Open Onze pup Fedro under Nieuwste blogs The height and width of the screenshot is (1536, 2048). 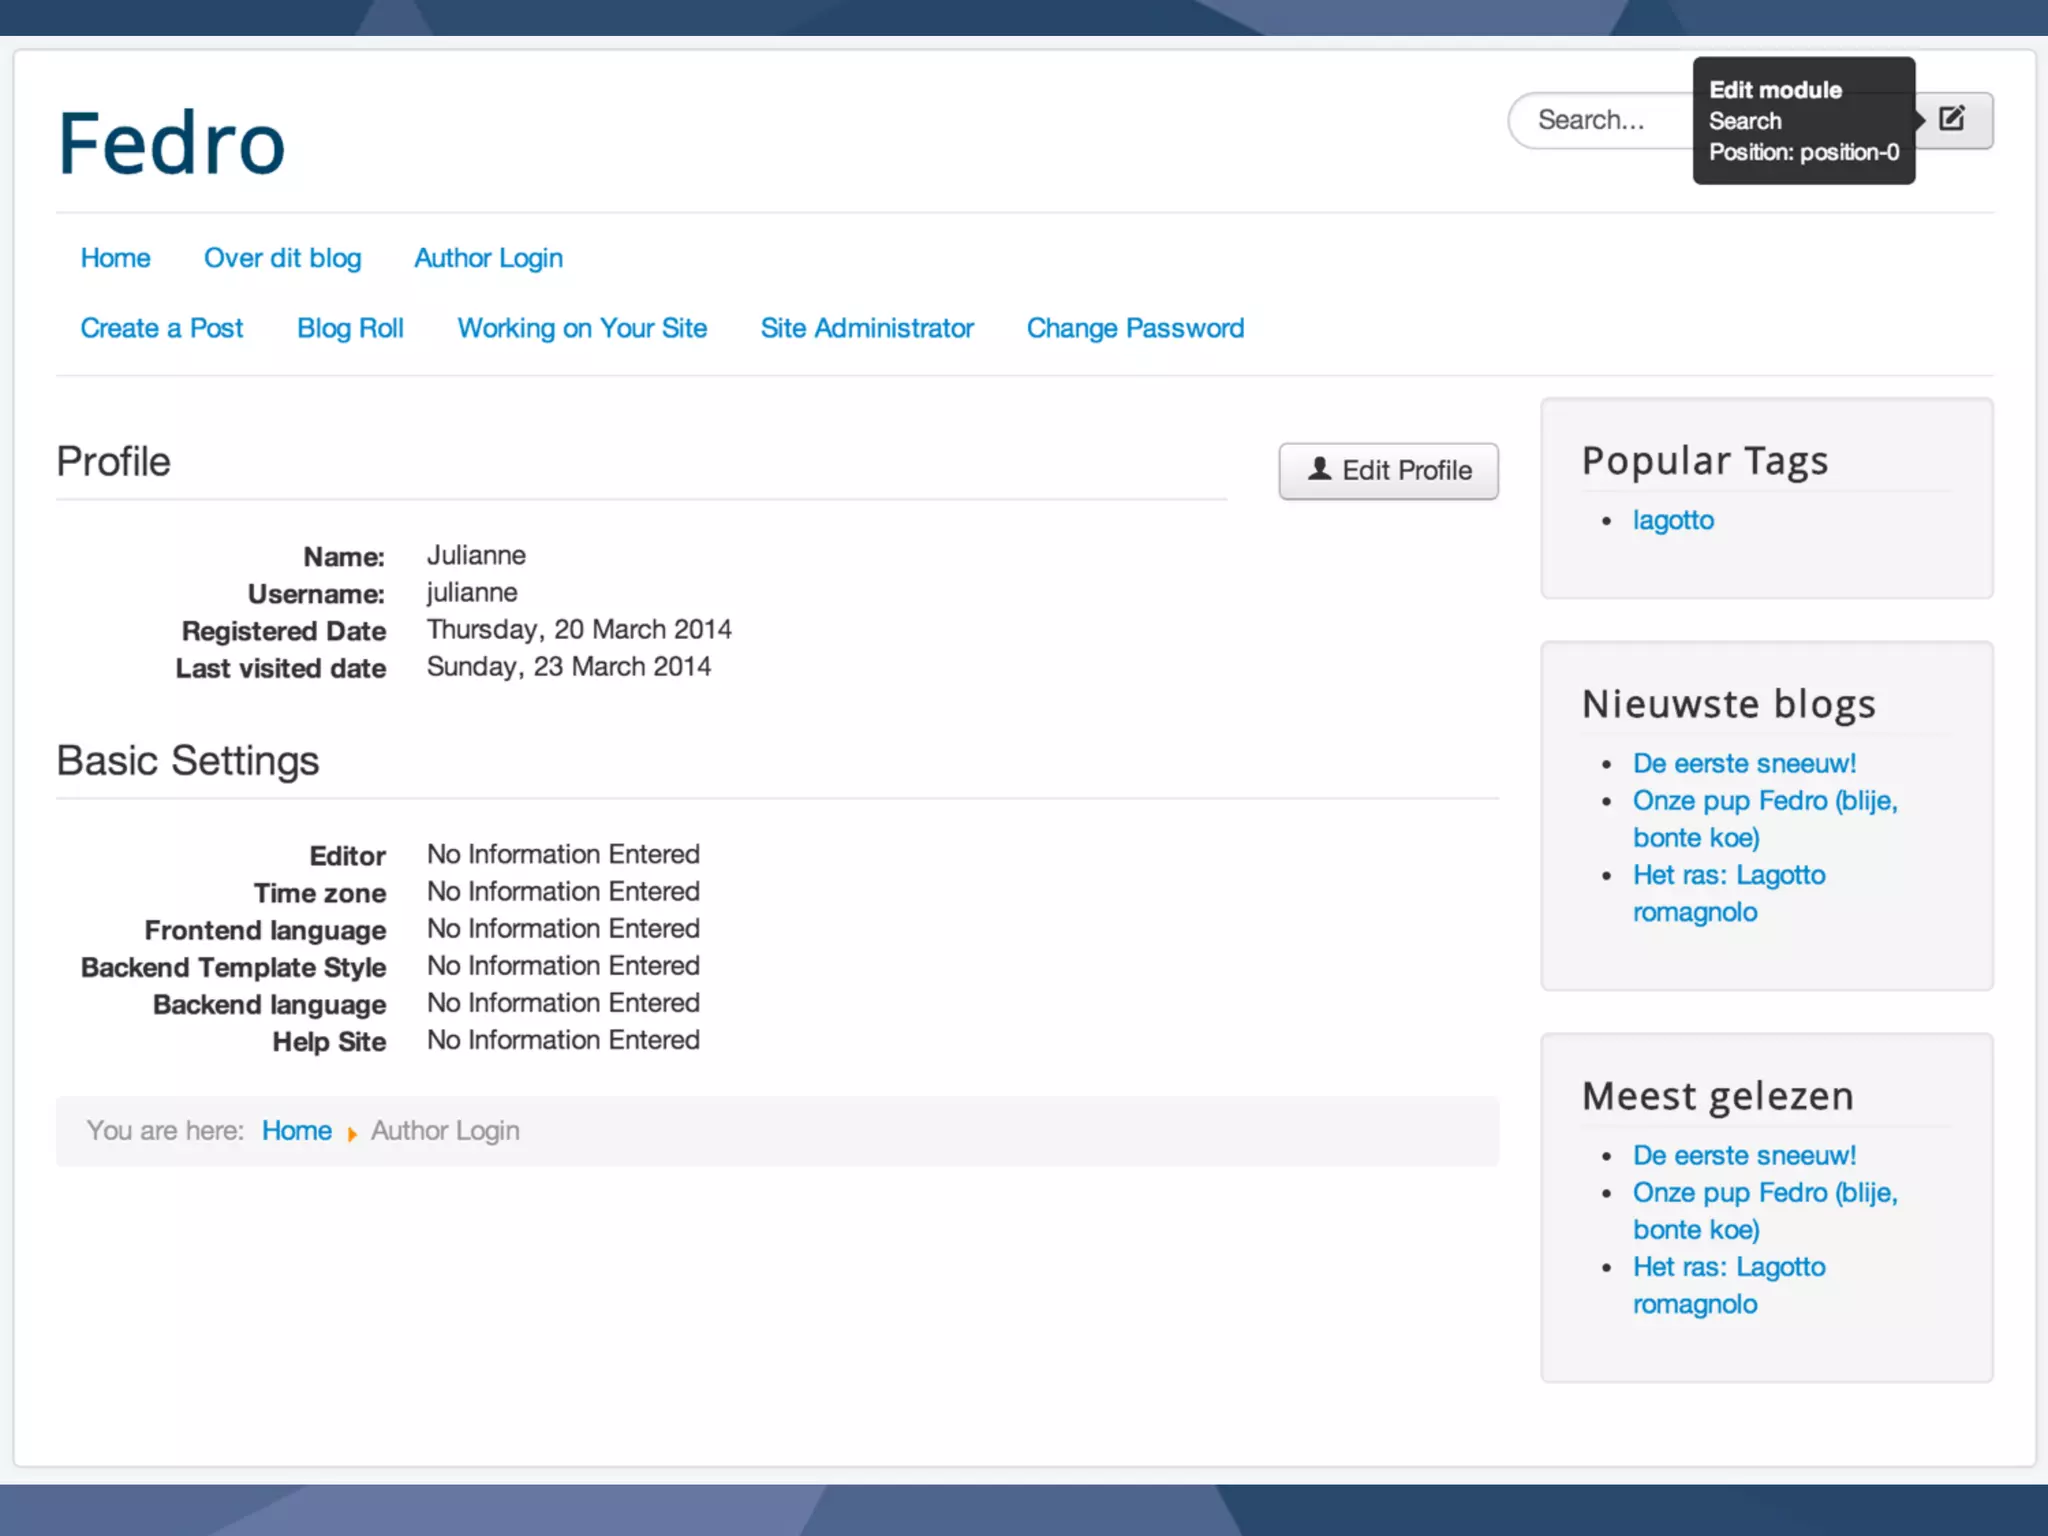1764,801
